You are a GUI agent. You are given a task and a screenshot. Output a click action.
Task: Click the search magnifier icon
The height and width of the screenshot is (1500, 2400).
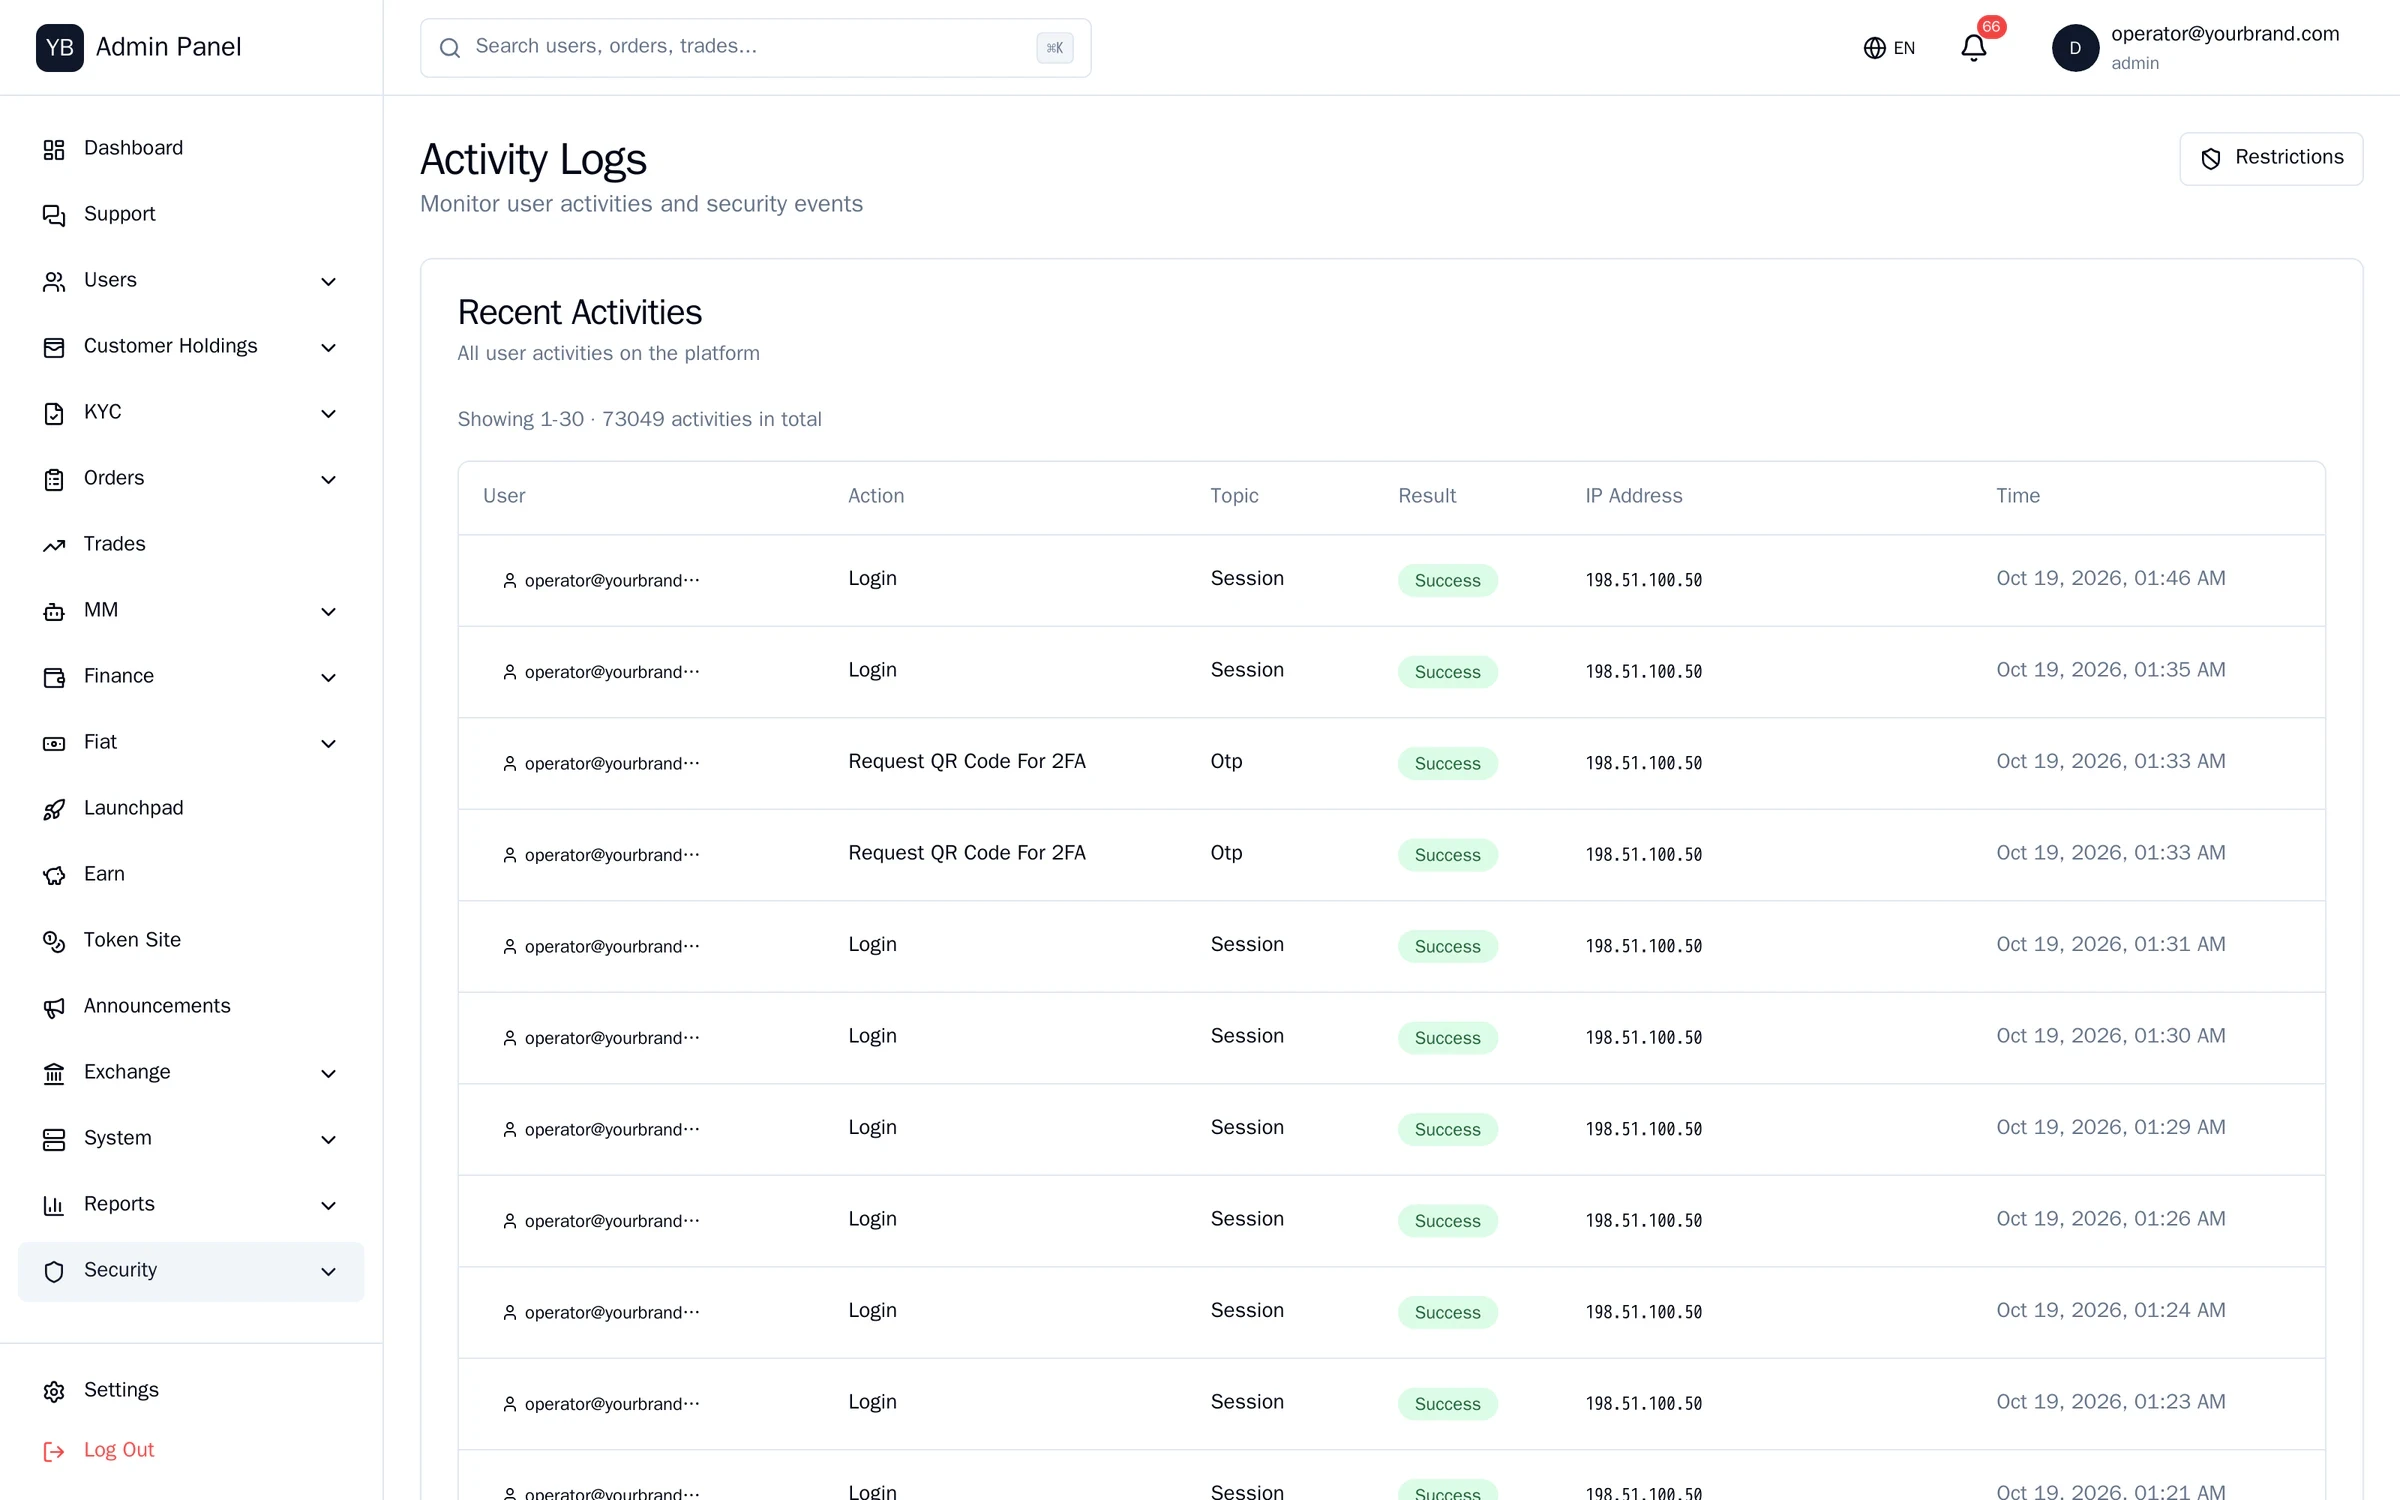tap(450, 48)
